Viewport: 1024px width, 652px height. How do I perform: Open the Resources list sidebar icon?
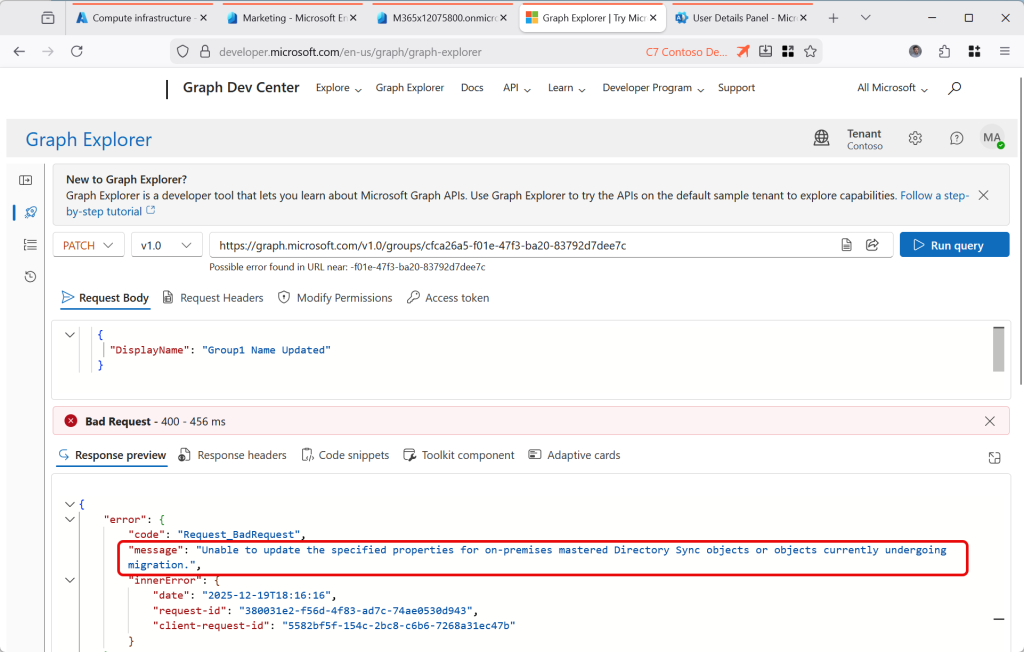pos(29,244)
